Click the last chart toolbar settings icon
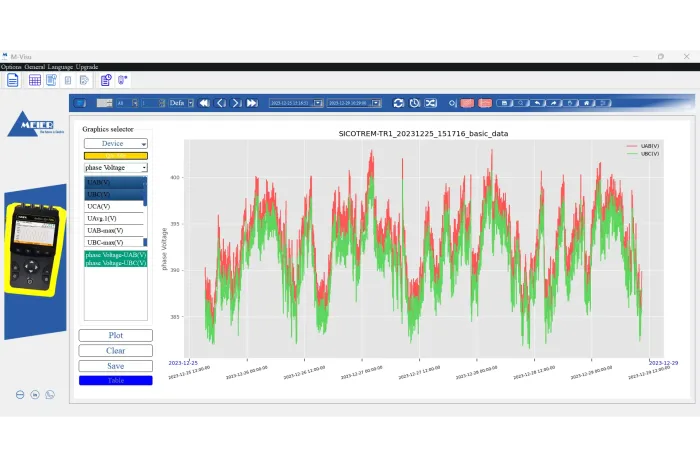This screenshot has width=700, height=467. [x=603, y=103]
